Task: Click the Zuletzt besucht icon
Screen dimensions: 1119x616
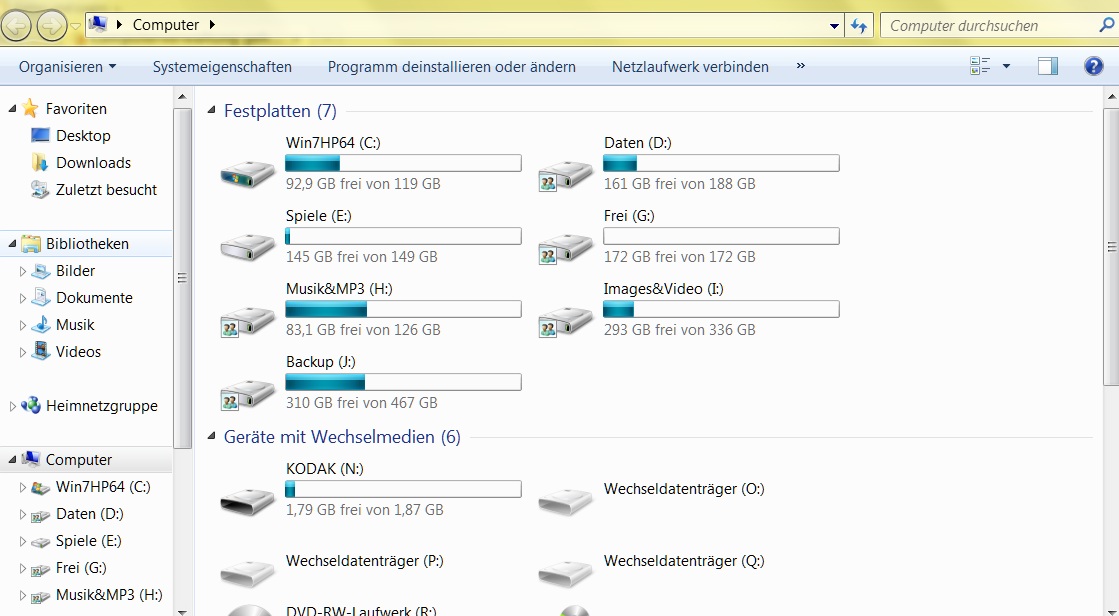Action: pos(40,189)
